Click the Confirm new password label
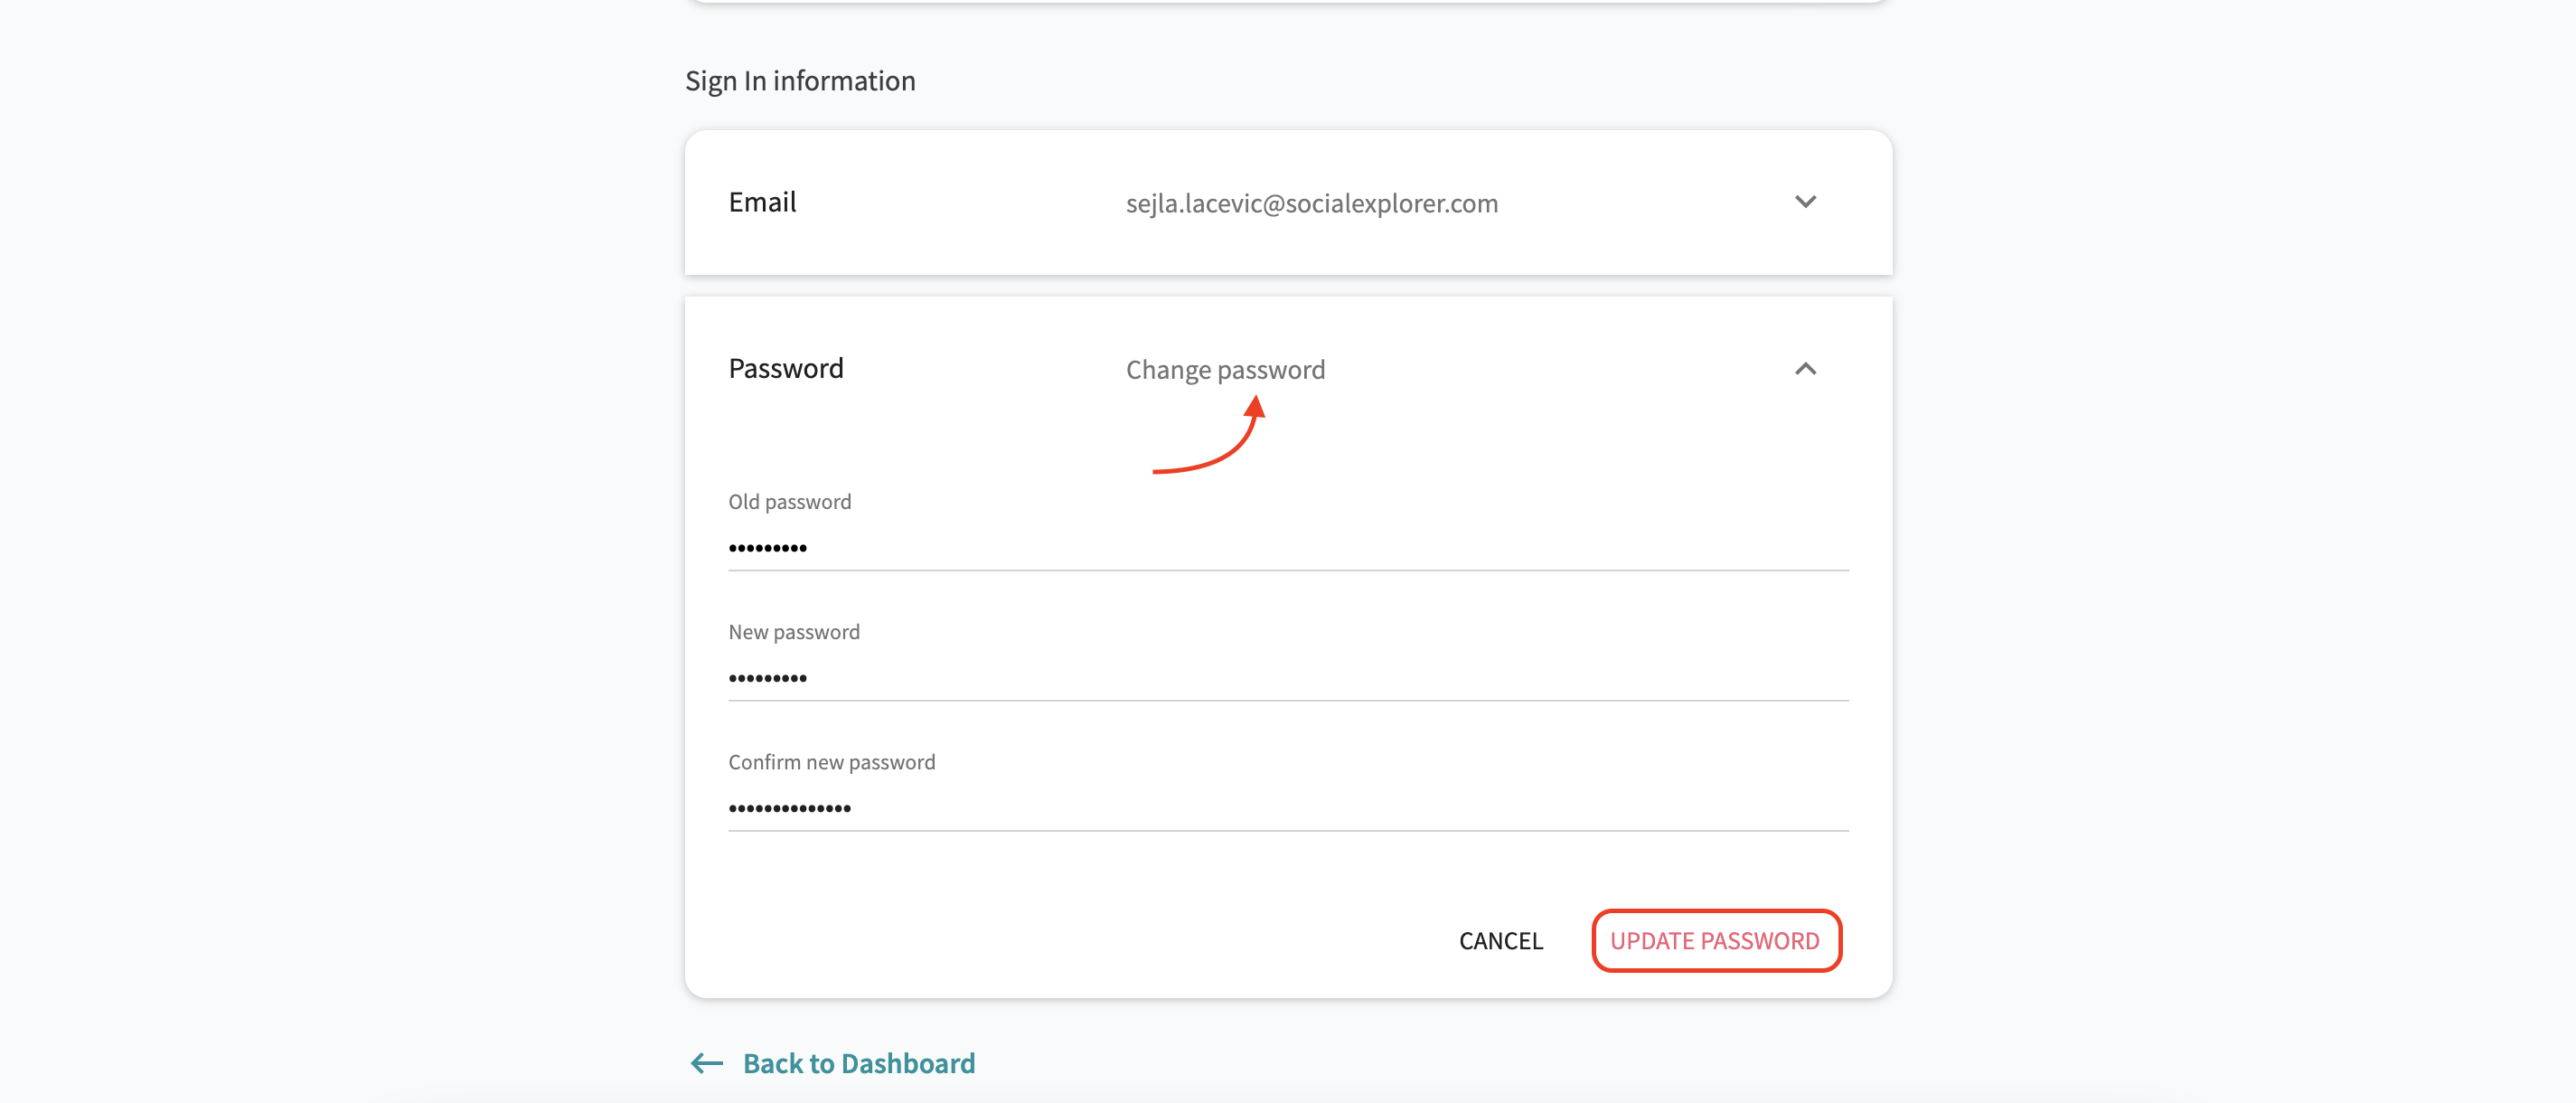 tap(831, 761)
